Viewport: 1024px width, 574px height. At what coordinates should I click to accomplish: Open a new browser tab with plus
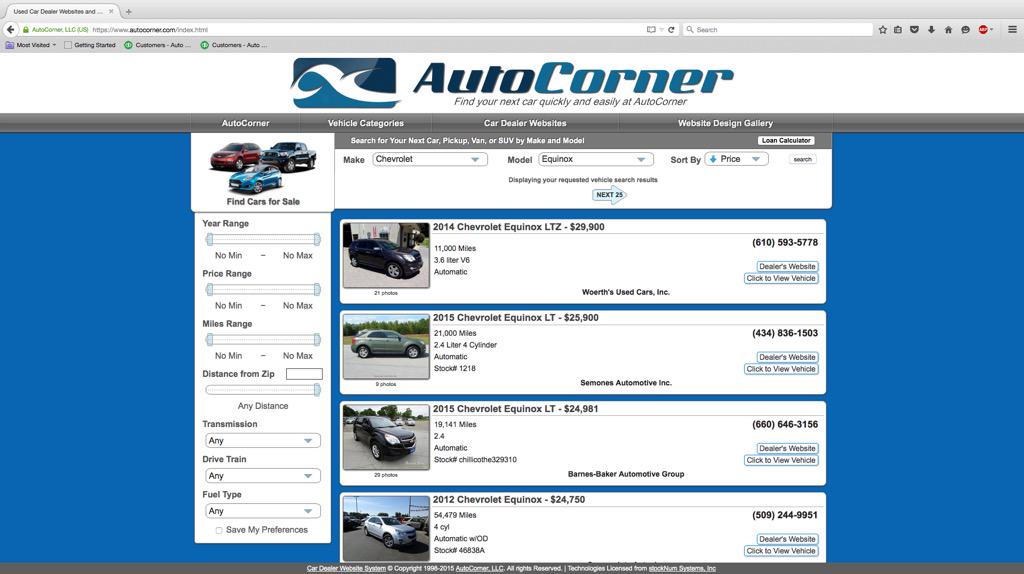click(129, 11)
